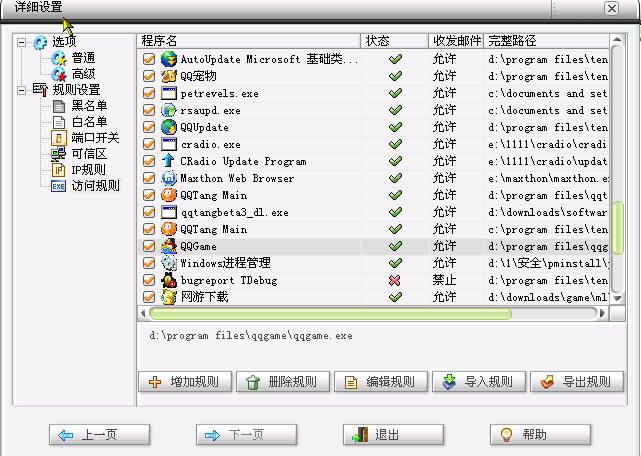The height and width of the screenshot is (456, 641).
Task: Toggle the rsaupd.exe checkbox
Action: click(149, 110)
